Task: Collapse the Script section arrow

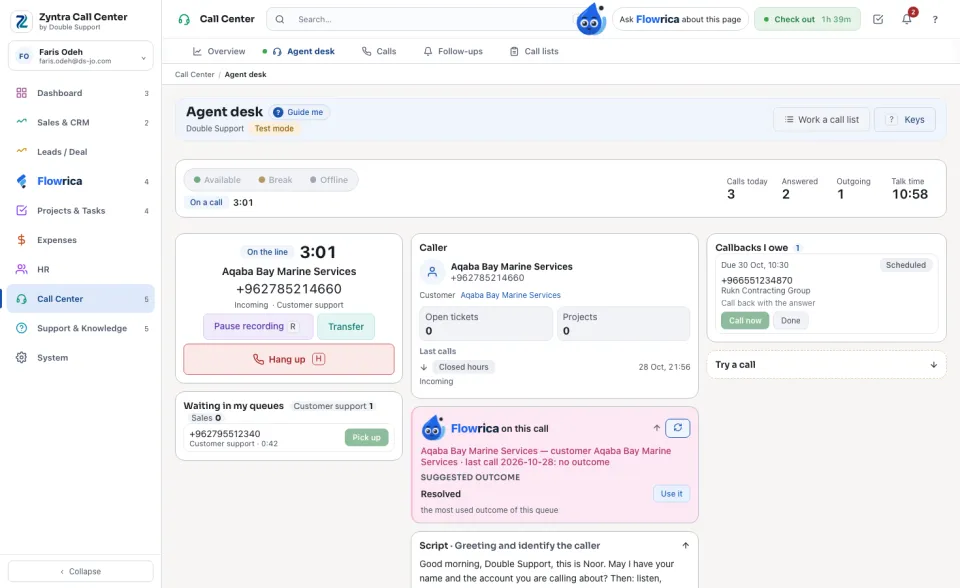Action: coord(685,545)
